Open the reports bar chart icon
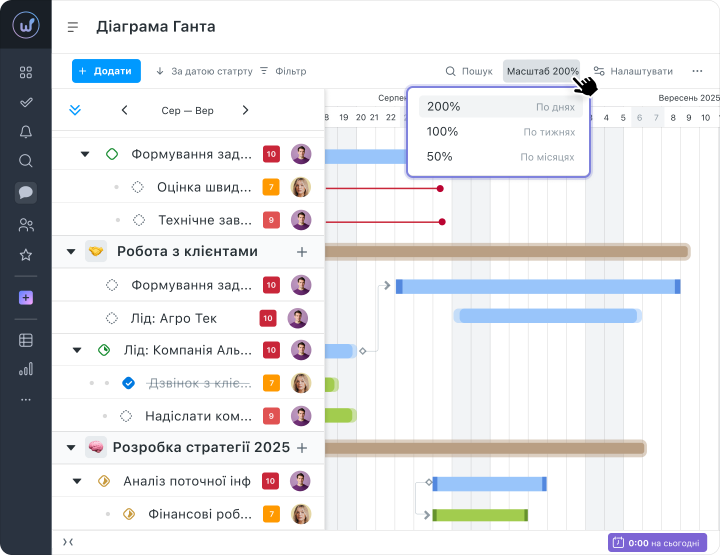Image resolution: width=720 pixels, height=555 pixels. [x=26, y=369]
